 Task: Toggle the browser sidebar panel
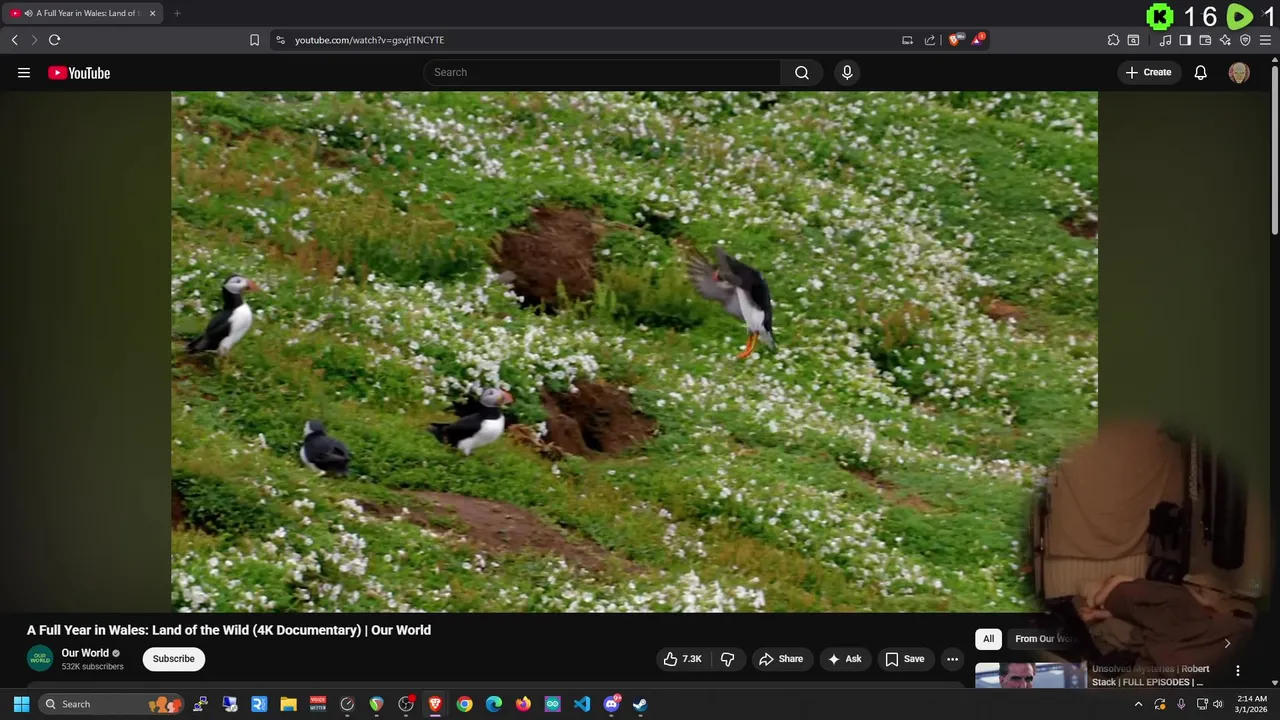(x=1185, y=40)
